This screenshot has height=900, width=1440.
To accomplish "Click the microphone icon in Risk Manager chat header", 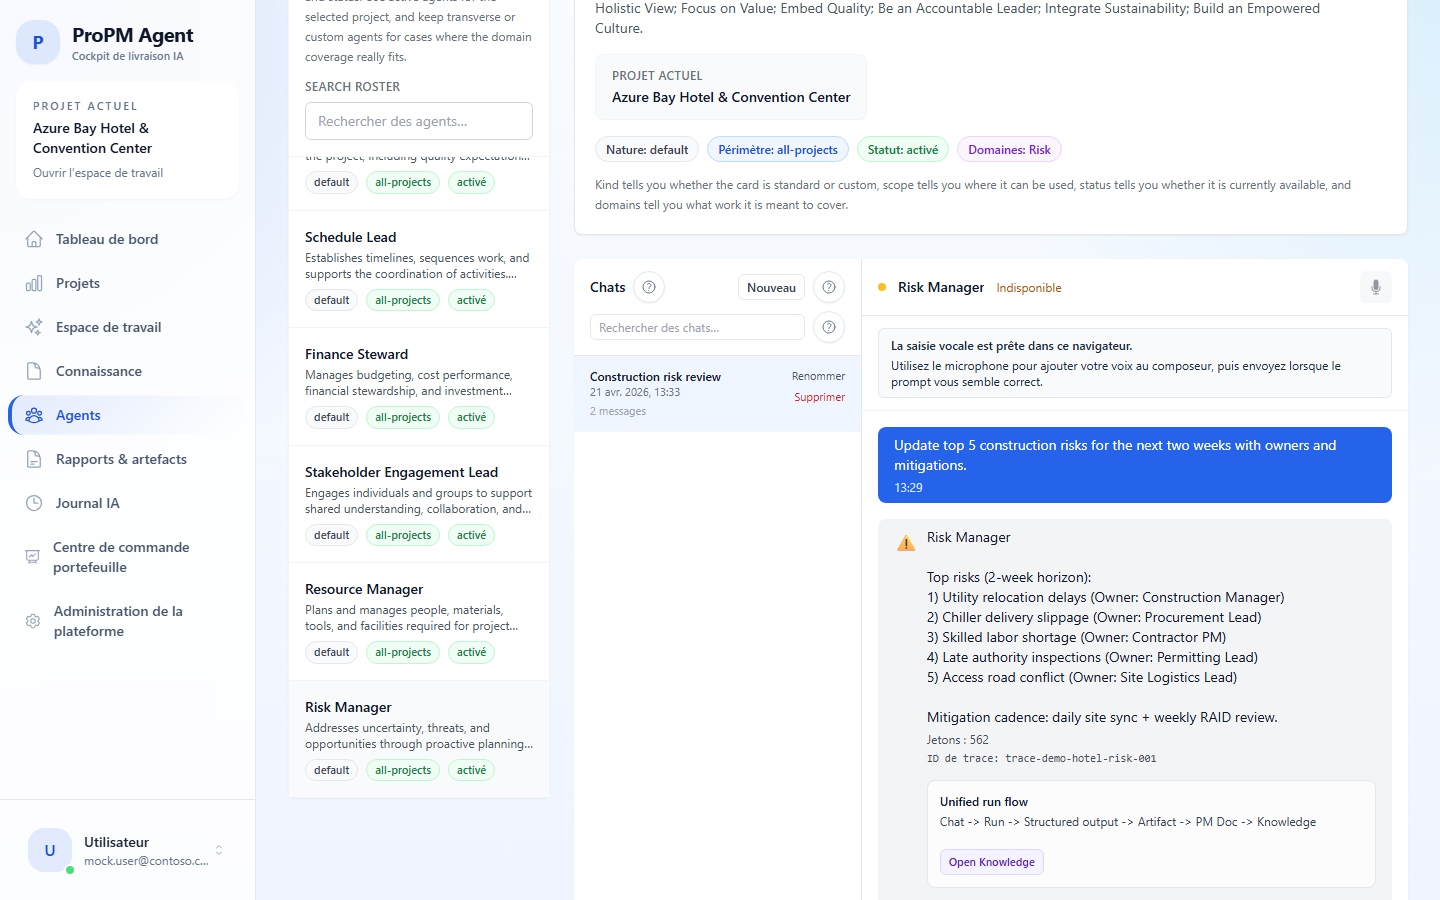I will (x=1376, y=287).
